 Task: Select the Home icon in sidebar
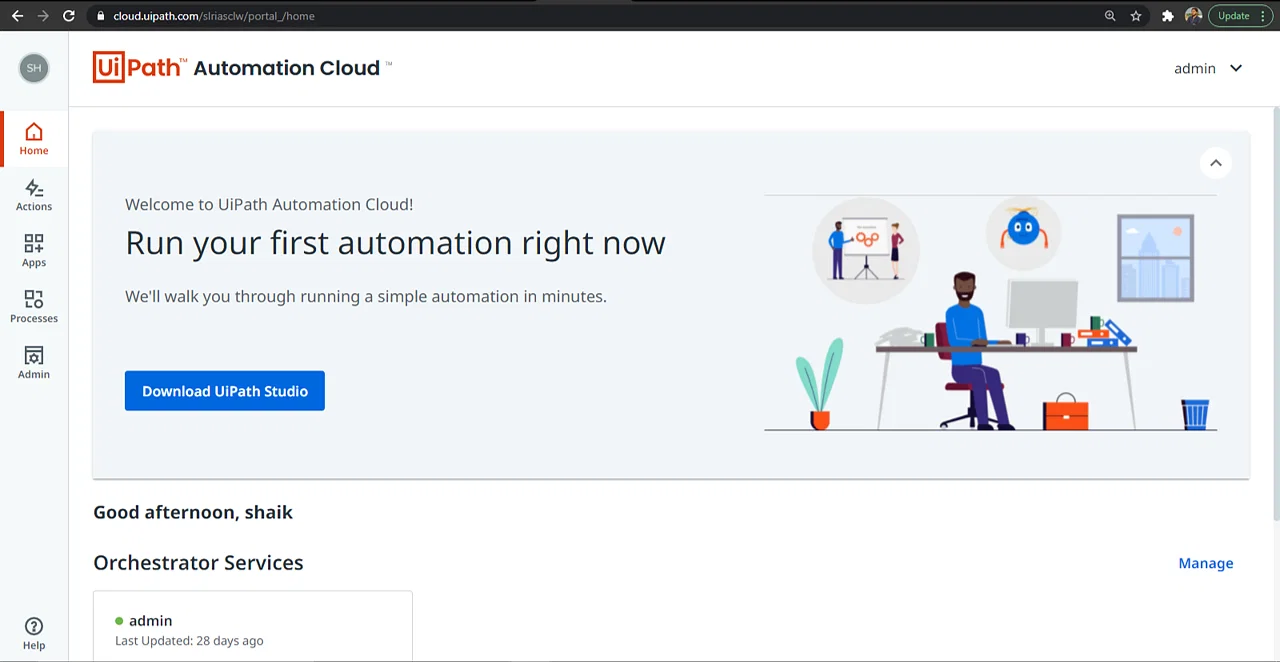tap(33, 138)
